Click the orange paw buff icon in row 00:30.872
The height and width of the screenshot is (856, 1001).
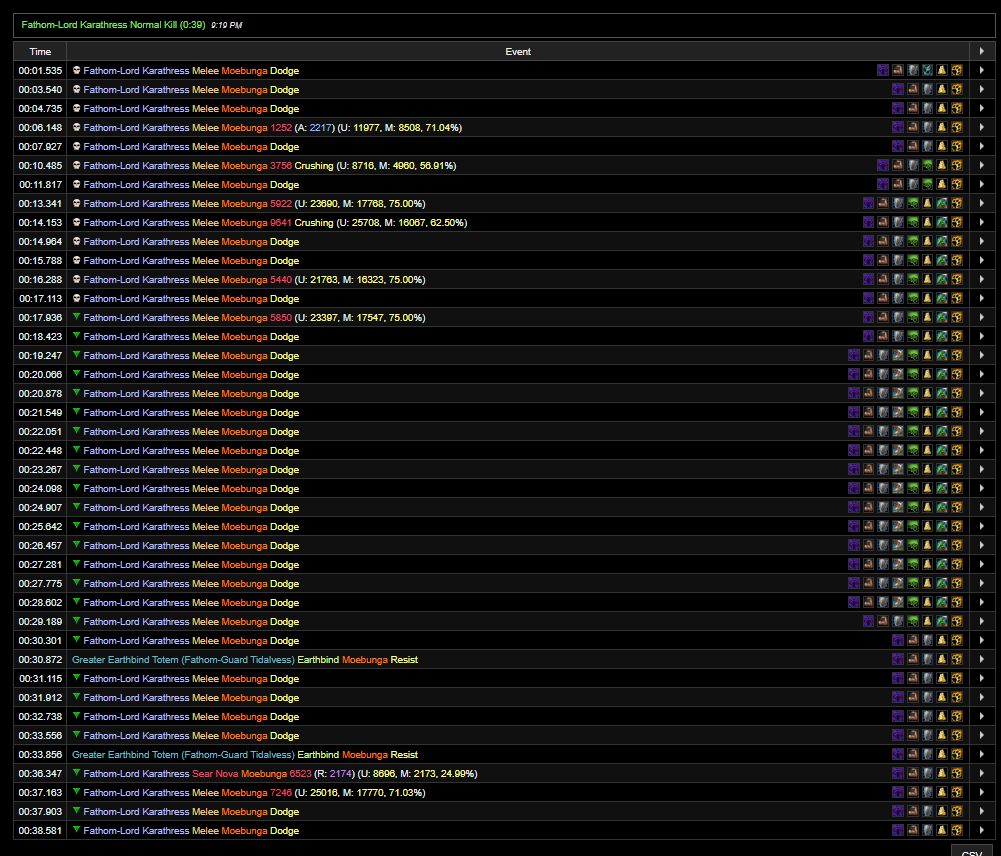(956, 659)
